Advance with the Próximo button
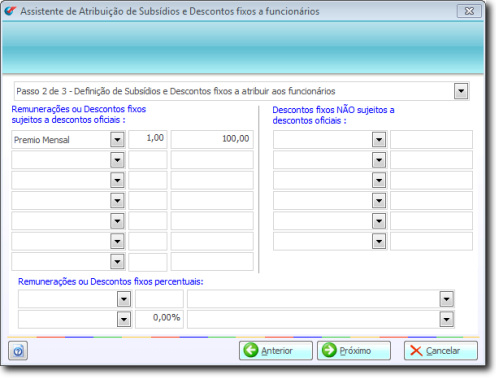Image resolution: width=496 pixels, height=378 pixels. [354, 350]
